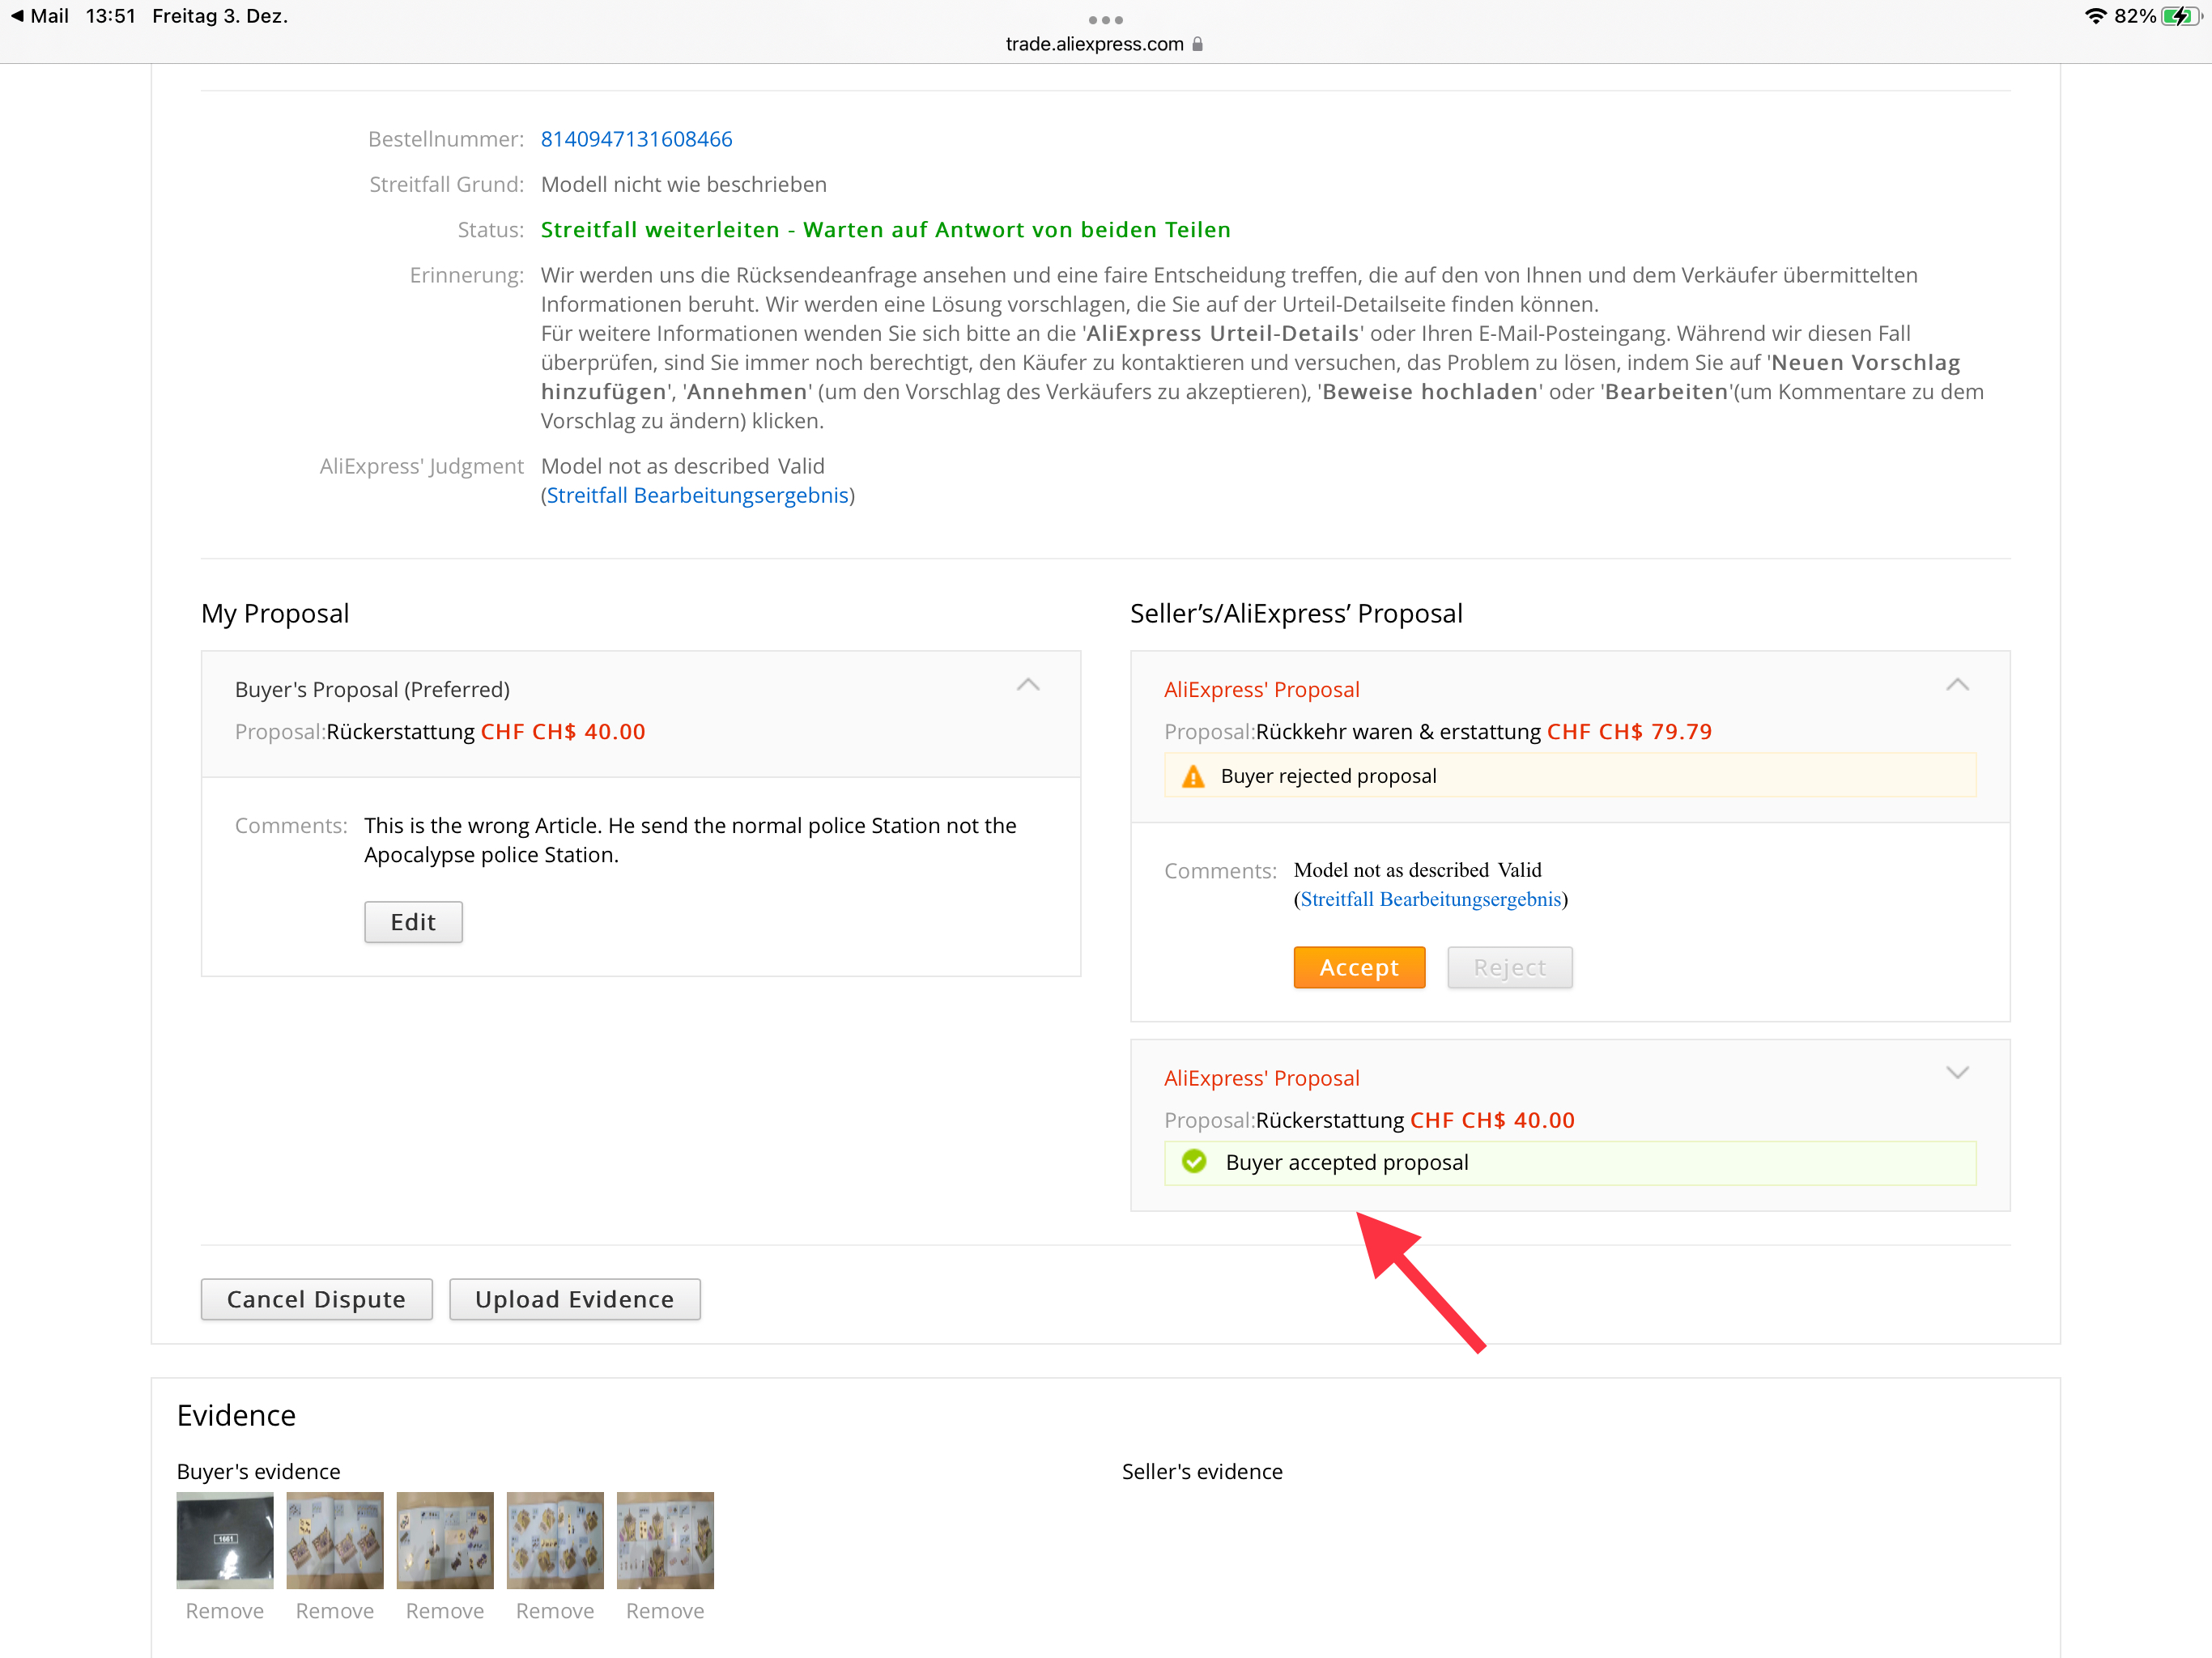Screen dimensions: 2212x1658
Task: Collapse the CHF 79.79 AliExpress proposal
Action: click(1957, 685)
